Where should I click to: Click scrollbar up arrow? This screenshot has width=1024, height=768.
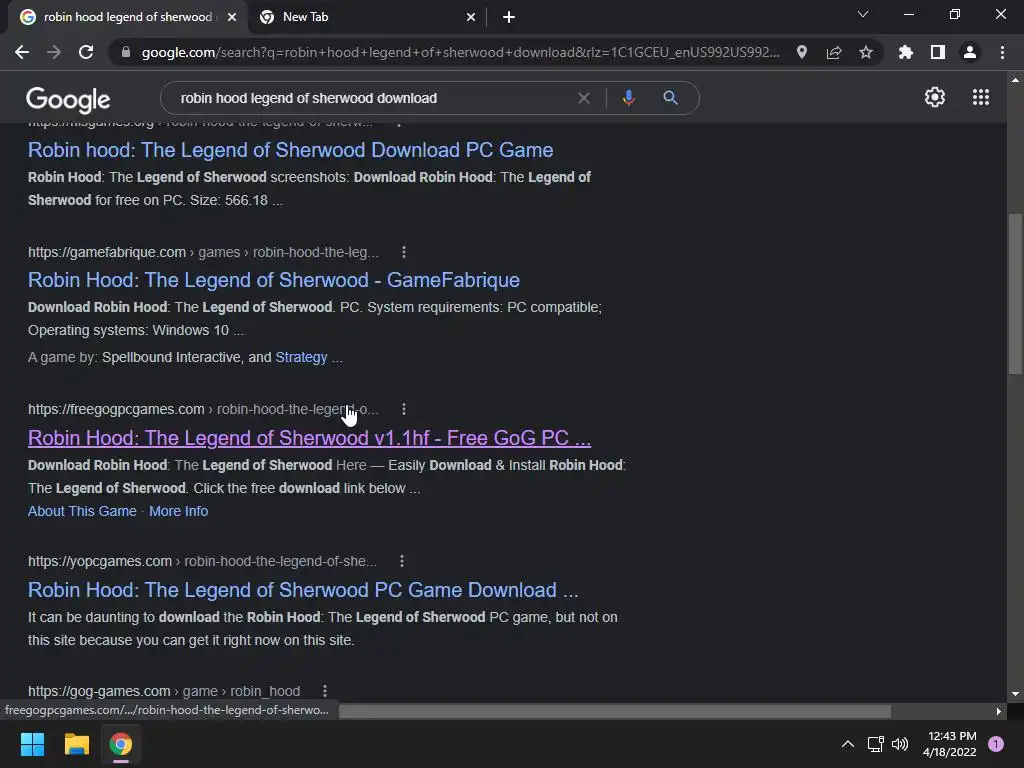(1015, 80)
